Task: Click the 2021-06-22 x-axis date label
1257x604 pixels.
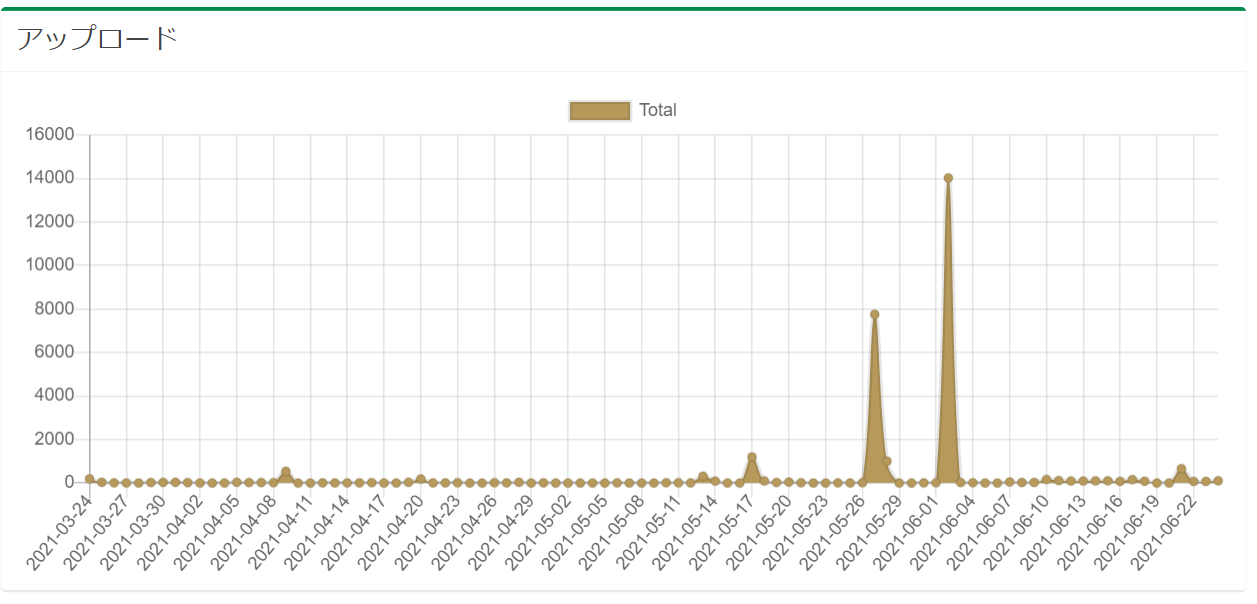Action: click(1164, 531)
